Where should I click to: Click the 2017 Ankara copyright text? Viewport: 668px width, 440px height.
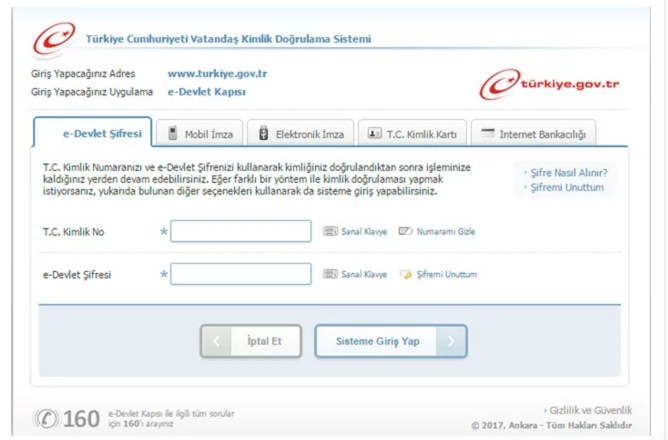point(551,425)
